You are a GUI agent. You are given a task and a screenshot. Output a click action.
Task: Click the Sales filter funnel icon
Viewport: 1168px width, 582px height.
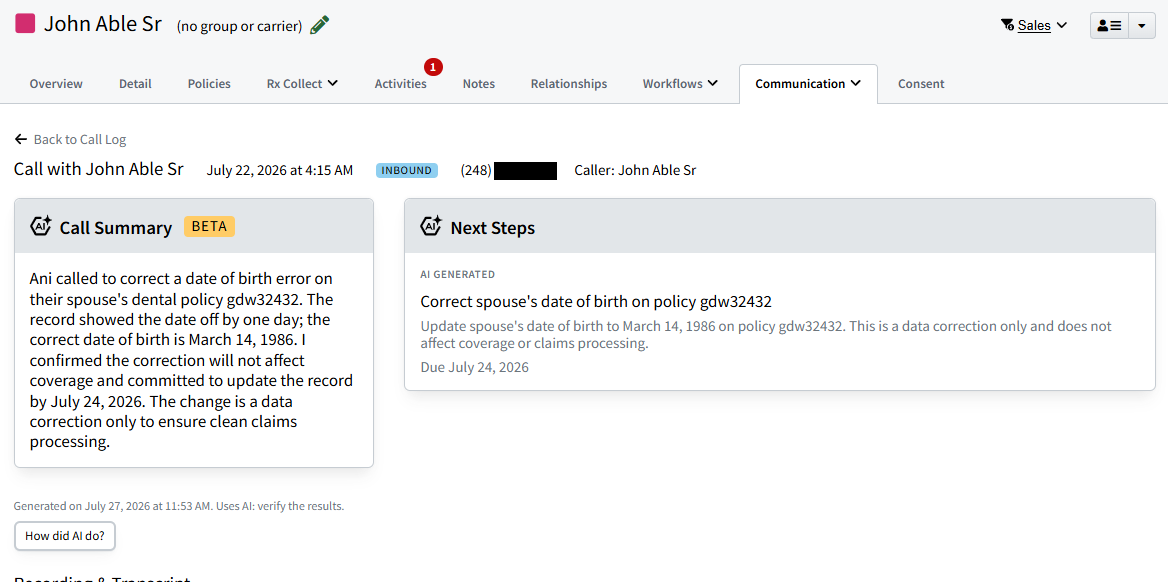coord(1007,25)
